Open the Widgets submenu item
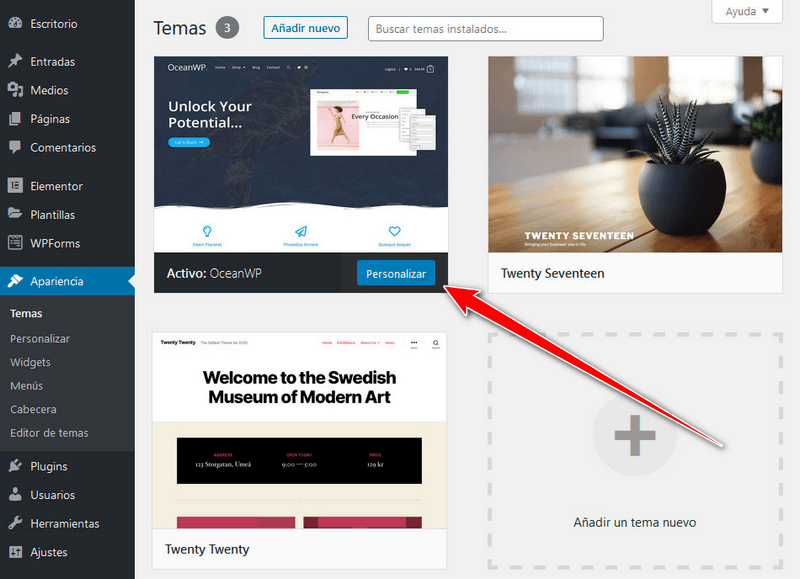 (x=30, y=362)
